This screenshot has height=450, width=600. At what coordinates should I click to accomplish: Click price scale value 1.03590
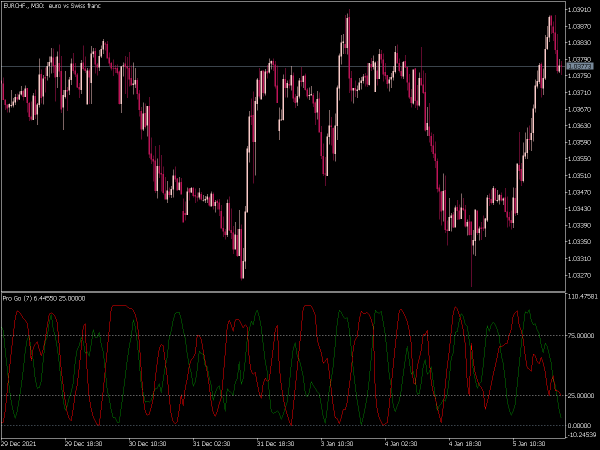[580, 142]
